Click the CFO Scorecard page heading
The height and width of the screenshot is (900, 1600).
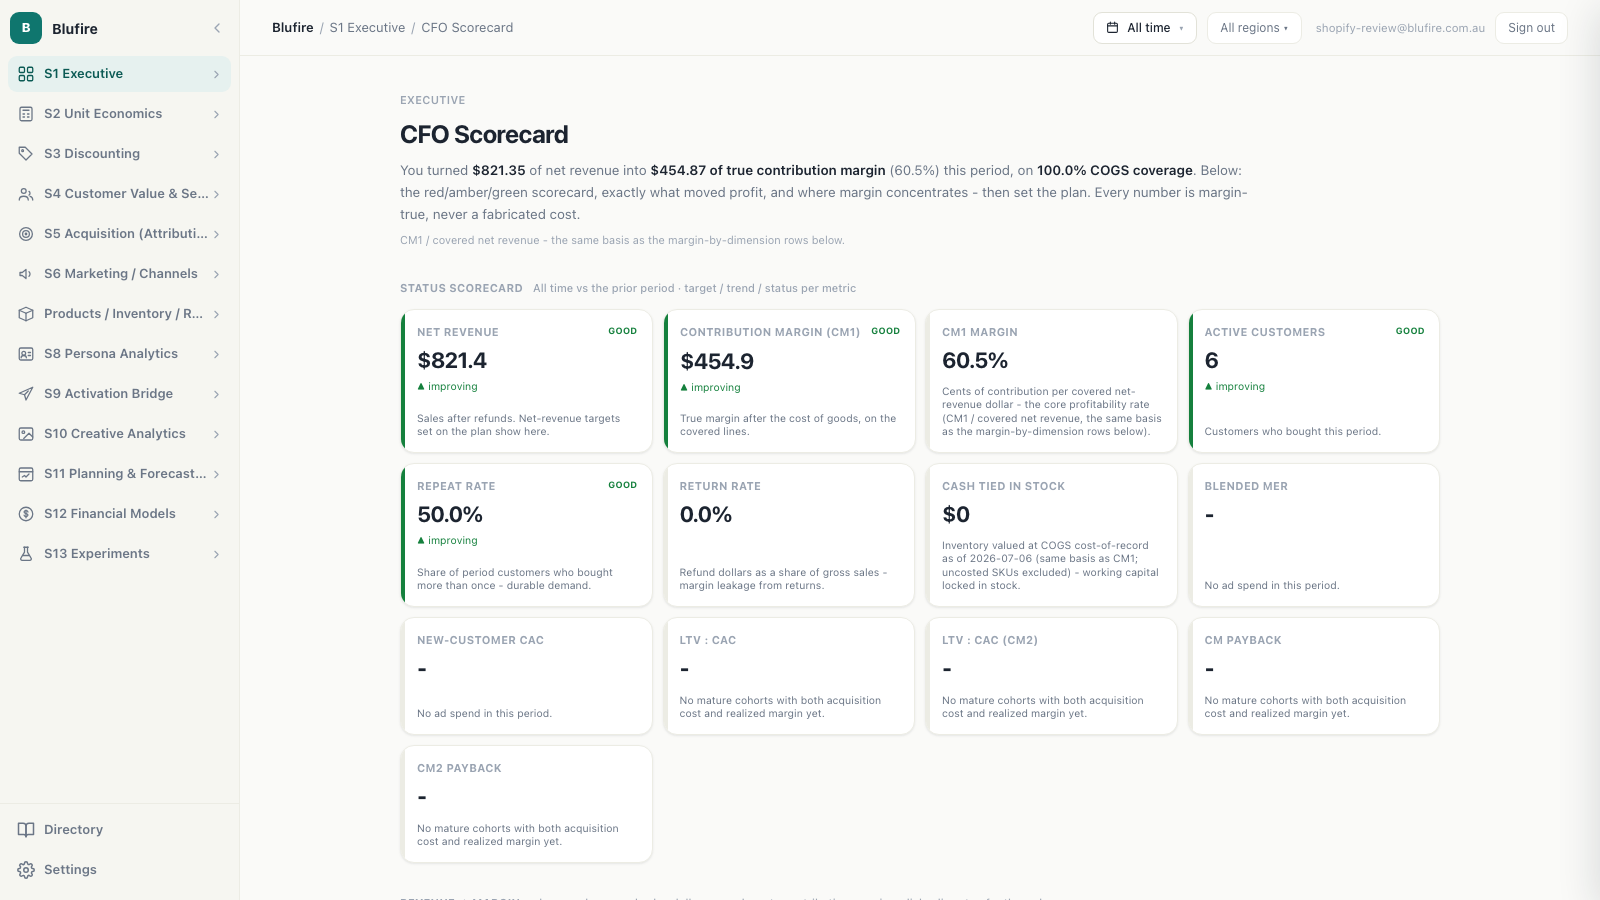tap(484, 135)
